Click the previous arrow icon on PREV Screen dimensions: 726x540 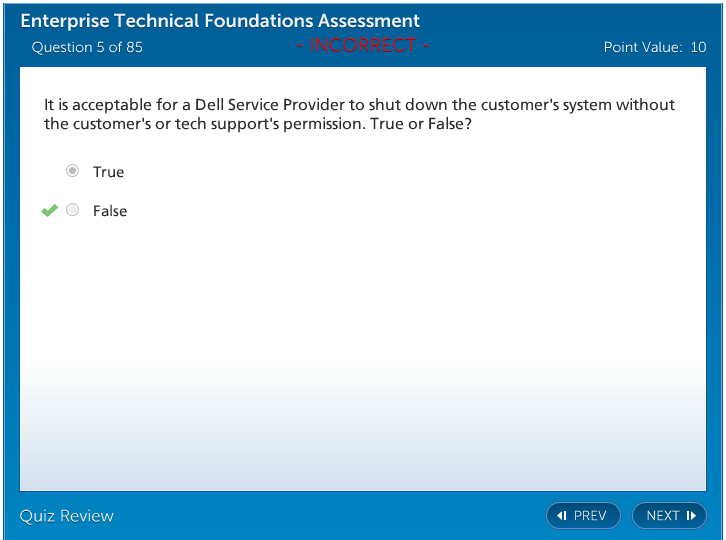(562, 516)
